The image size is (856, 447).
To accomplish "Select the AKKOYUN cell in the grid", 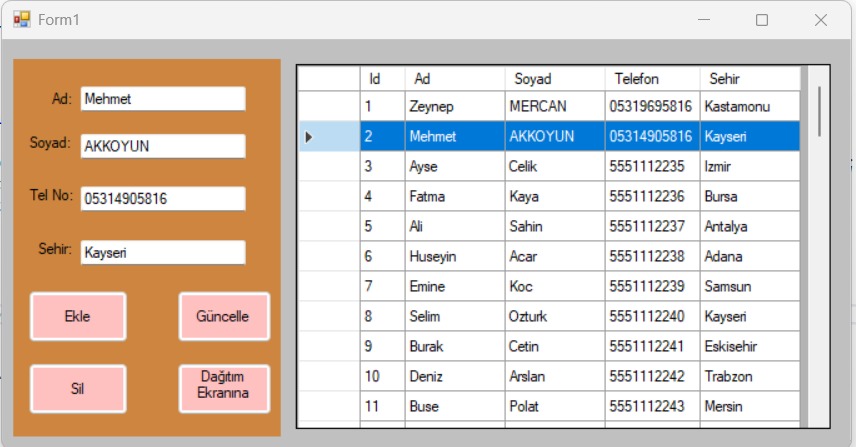I will [x=555, y=136].
